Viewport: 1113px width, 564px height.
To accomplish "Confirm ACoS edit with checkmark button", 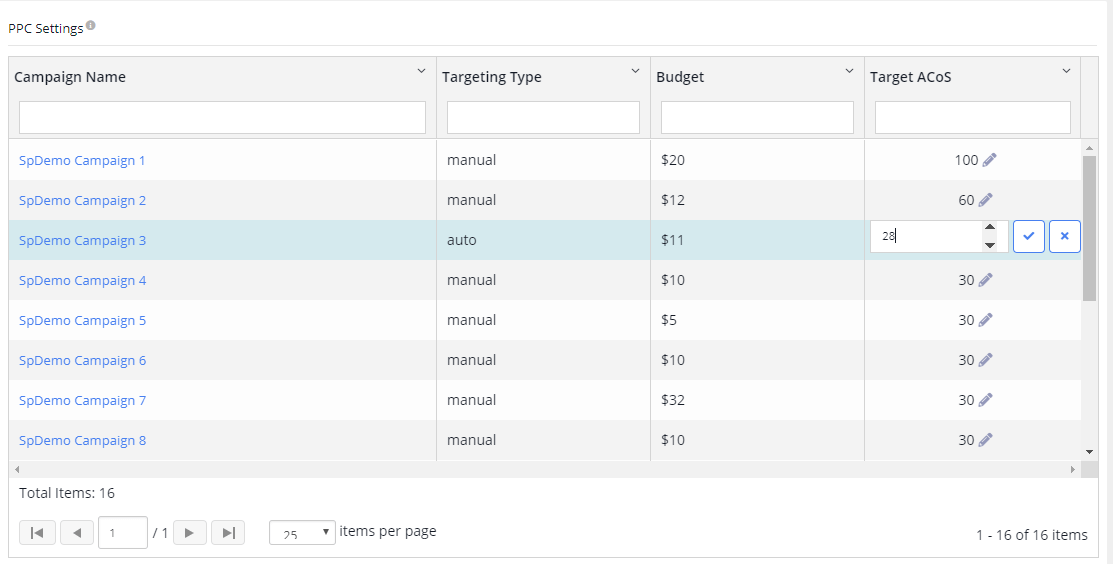I will pyautogui.click(x=1029, y=236).
